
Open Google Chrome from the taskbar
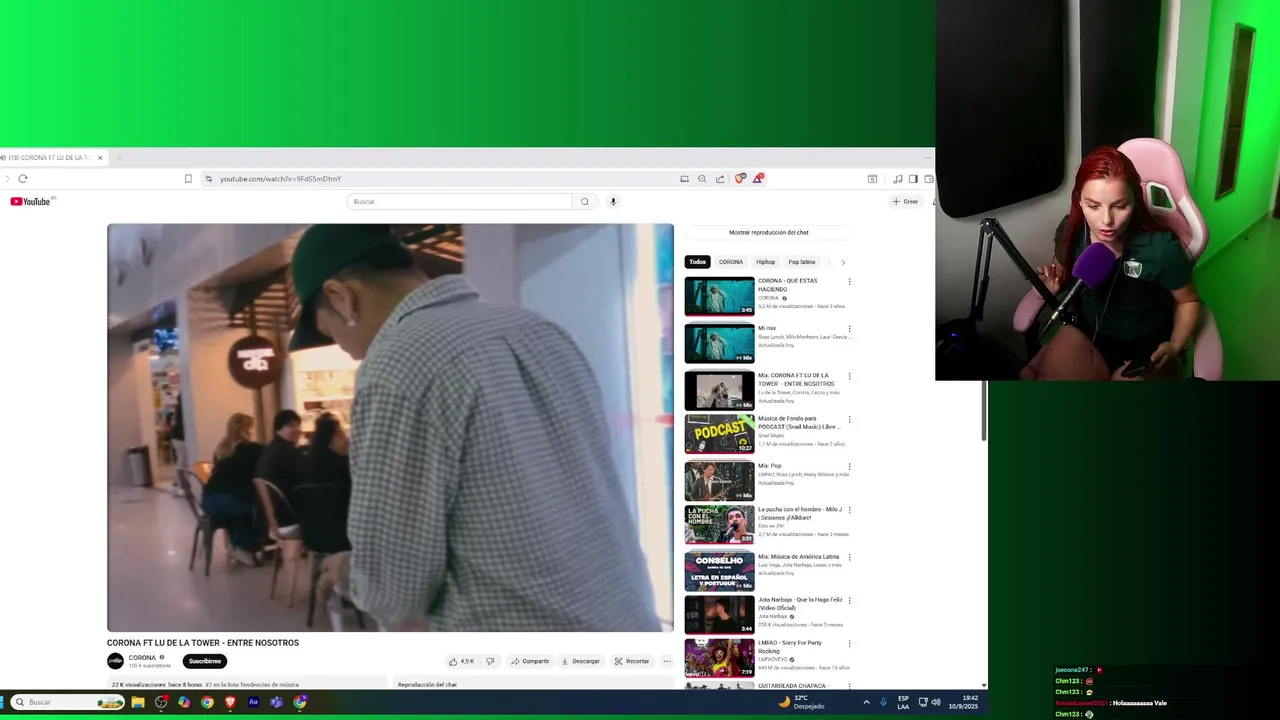pos(207,702)
